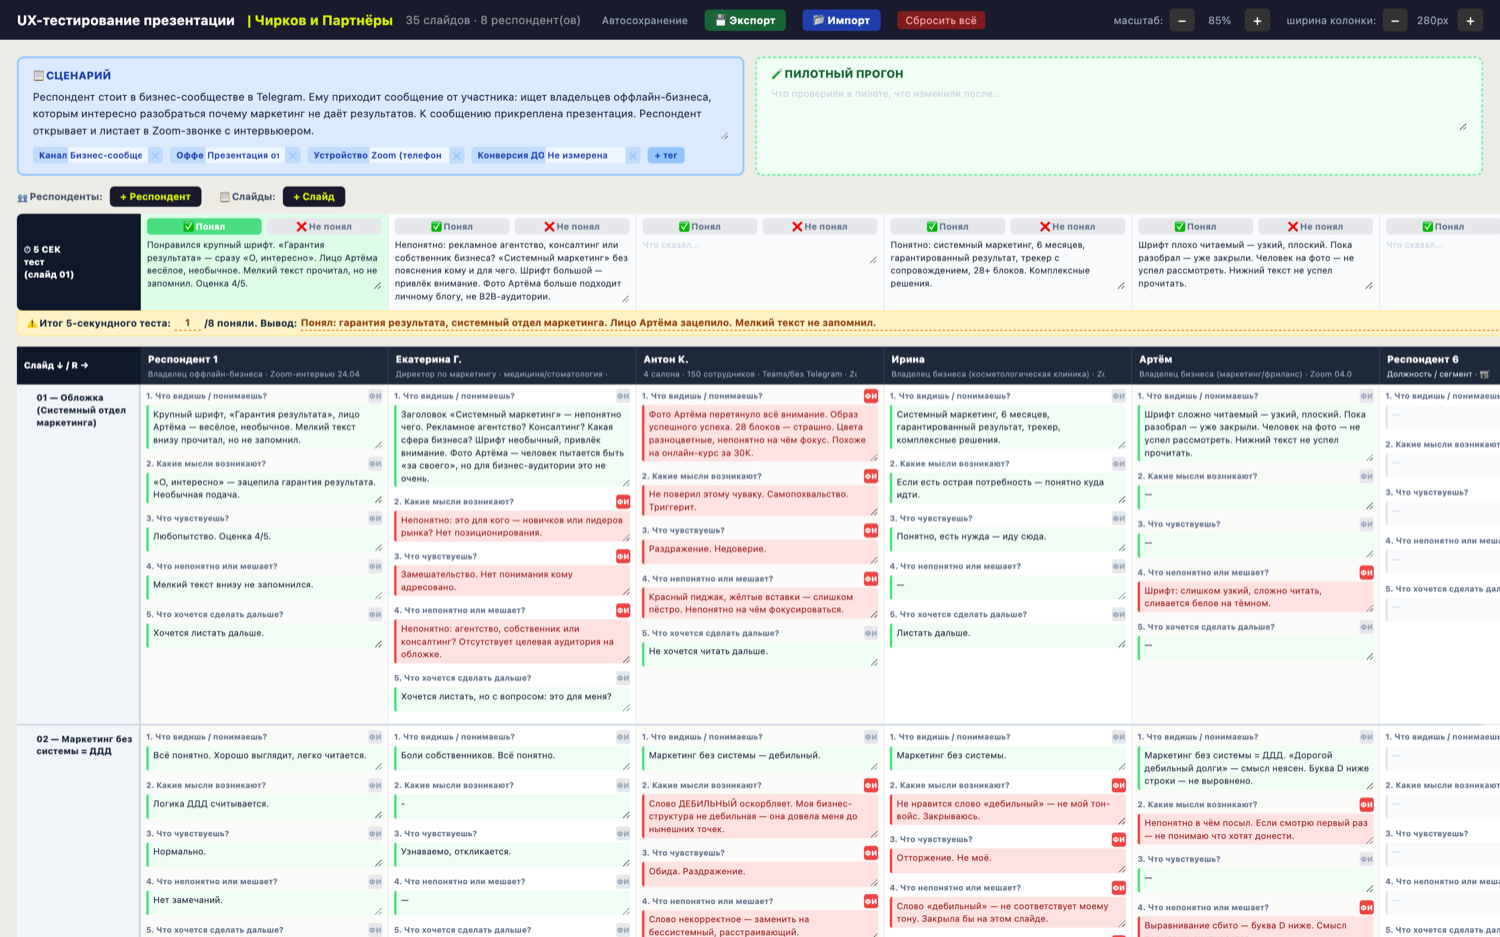Increase ширина колонки with plus button

(x=1470, y=20)
